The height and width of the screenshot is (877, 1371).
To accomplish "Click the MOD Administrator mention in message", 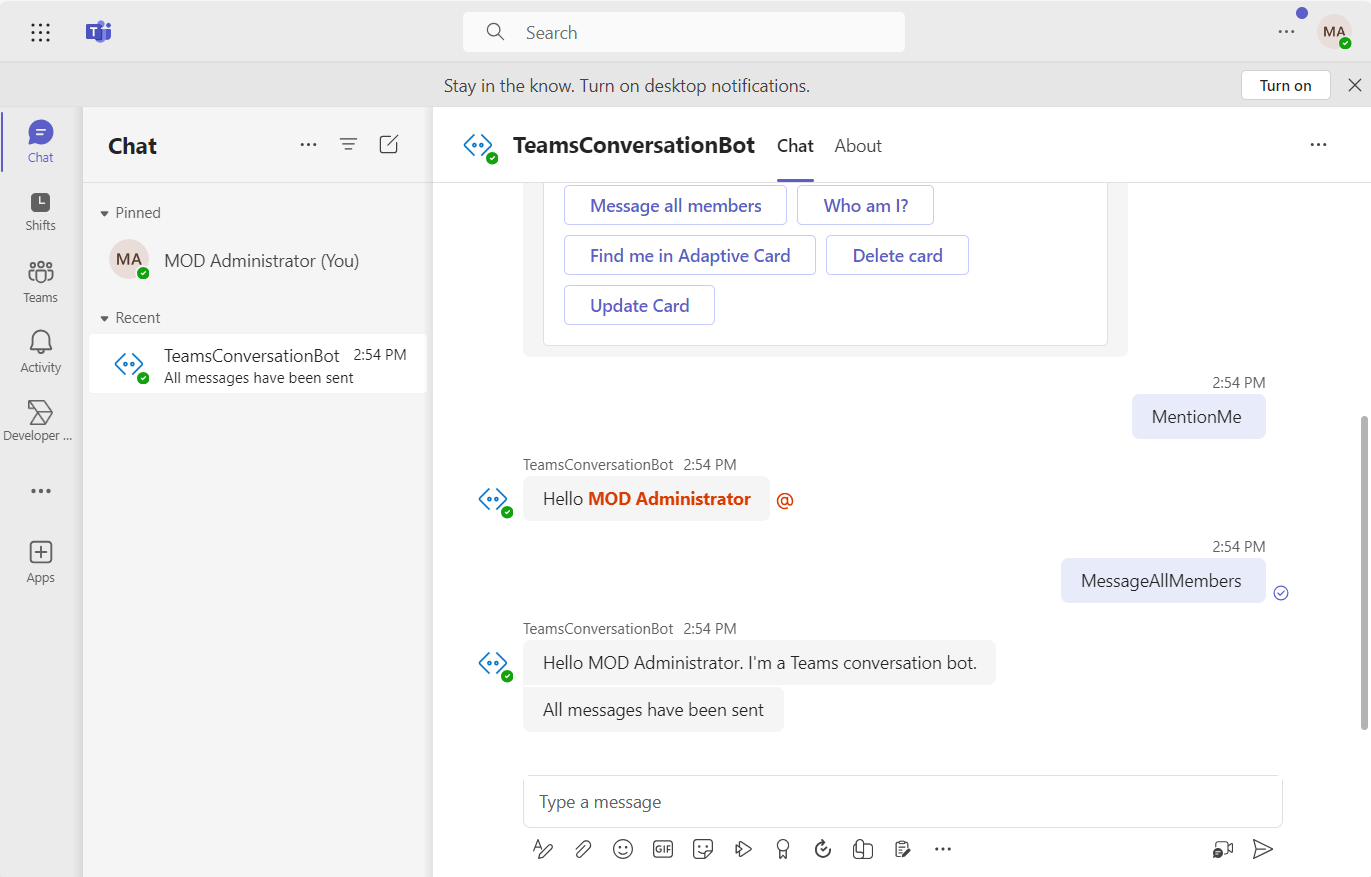I will click(x=669, y=499).
